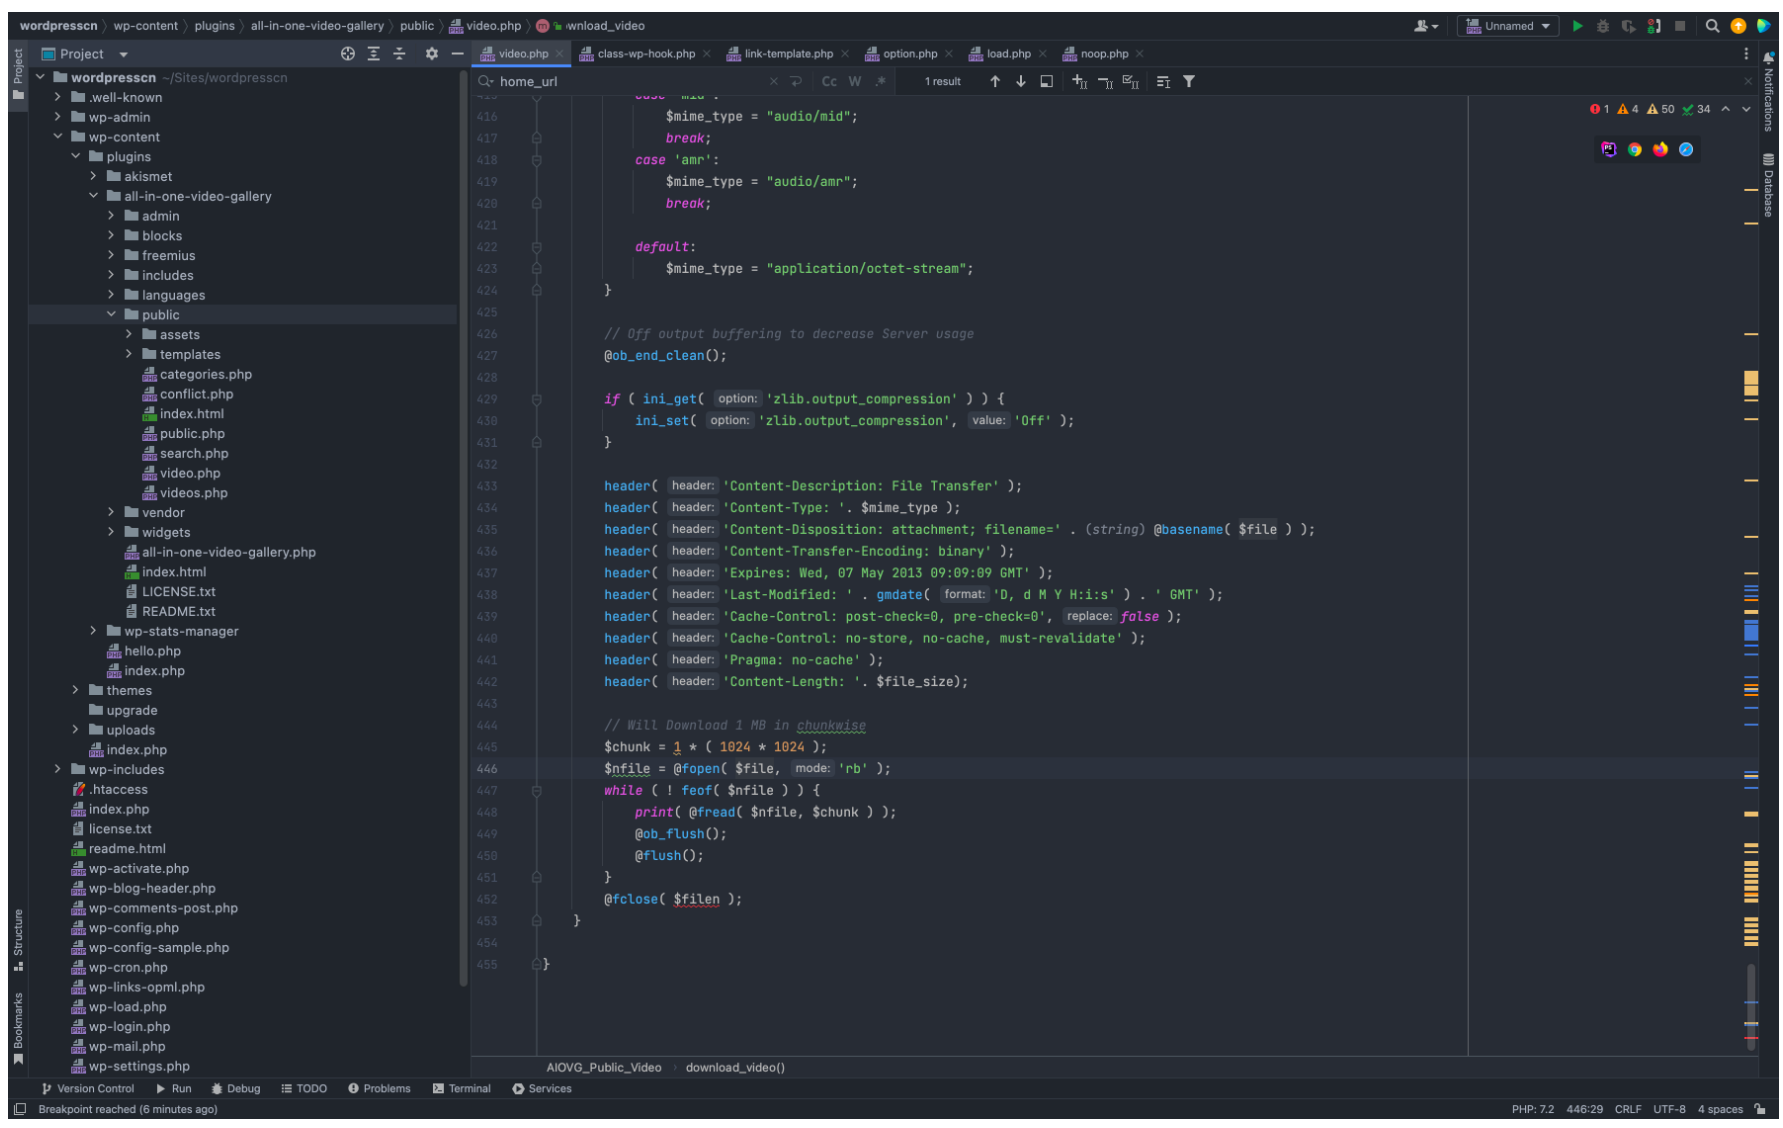Run the Unnamed configuration with green play icon
Image resolution: width=1783 pixels, height=1128 pixels.
(x=1577, y=26)
